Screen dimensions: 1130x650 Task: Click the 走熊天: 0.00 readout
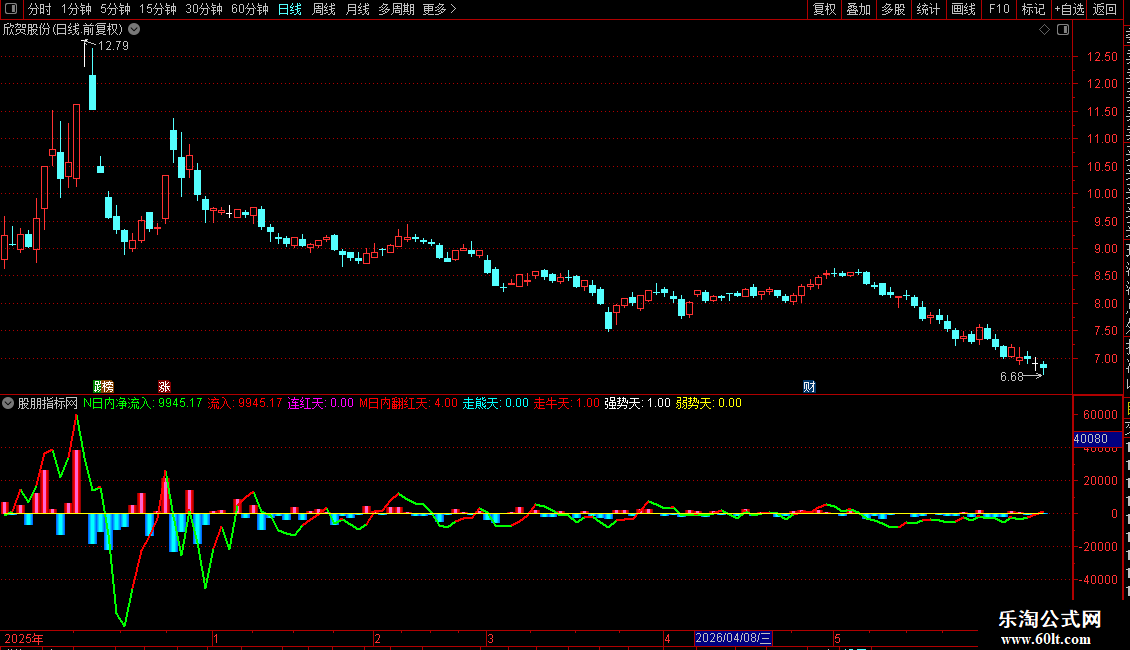(x=496, y=403)
